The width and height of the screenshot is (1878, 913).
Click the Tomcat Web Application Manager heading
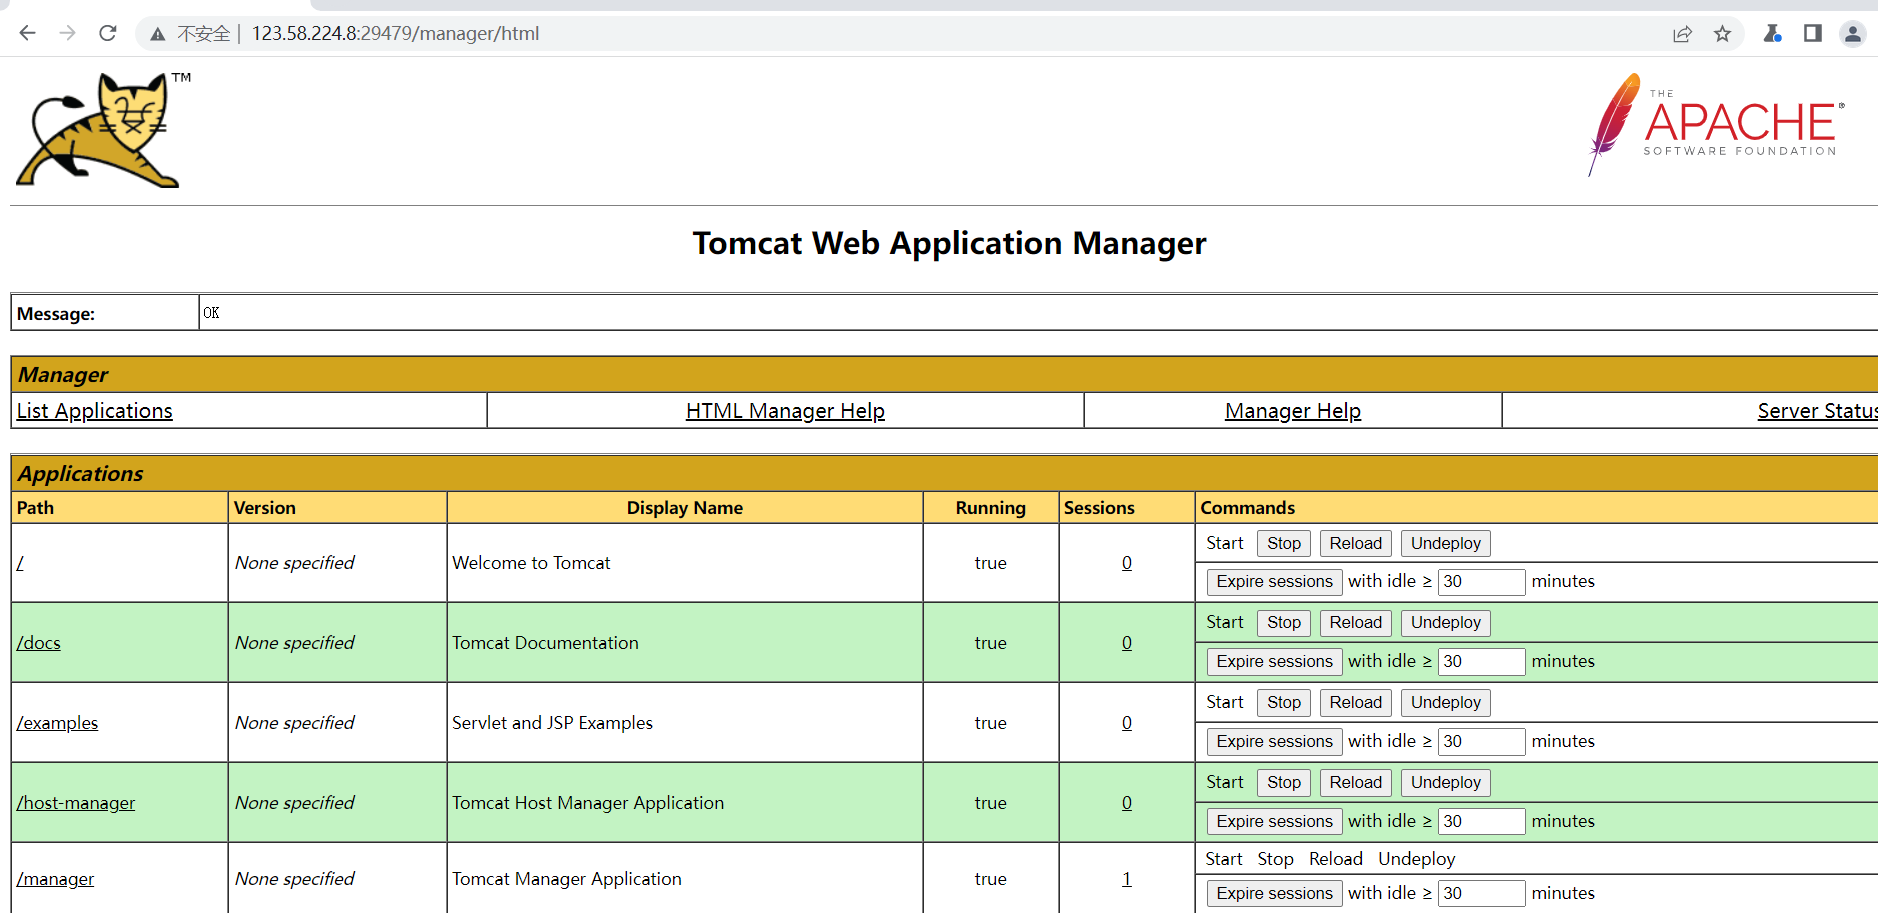point(949,243)
